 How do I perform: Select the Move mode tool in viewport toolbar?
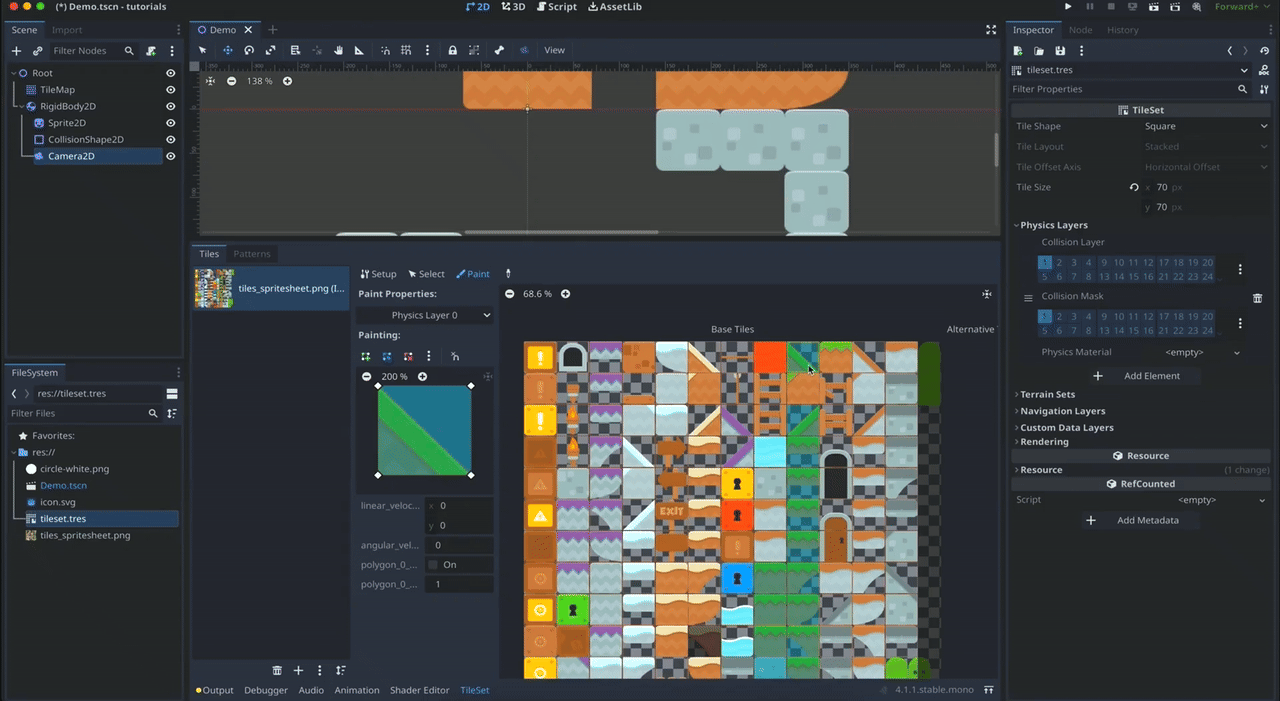click(x=227, y=50)
